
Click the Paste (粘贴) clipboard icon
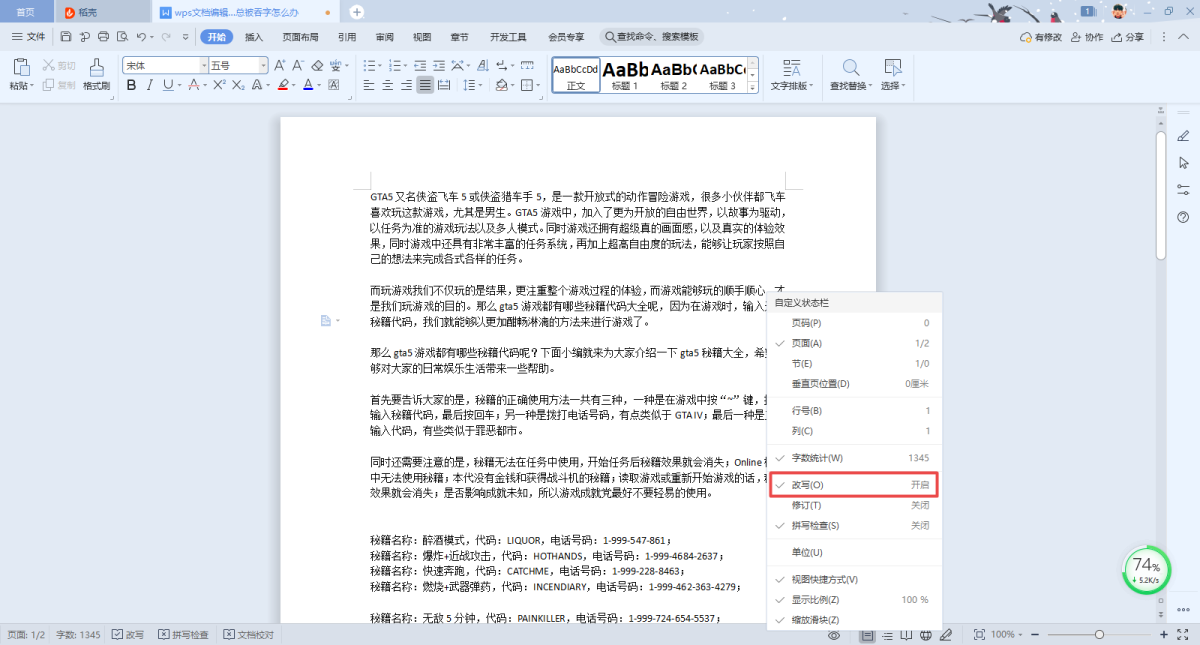click(x=20, y=68)
